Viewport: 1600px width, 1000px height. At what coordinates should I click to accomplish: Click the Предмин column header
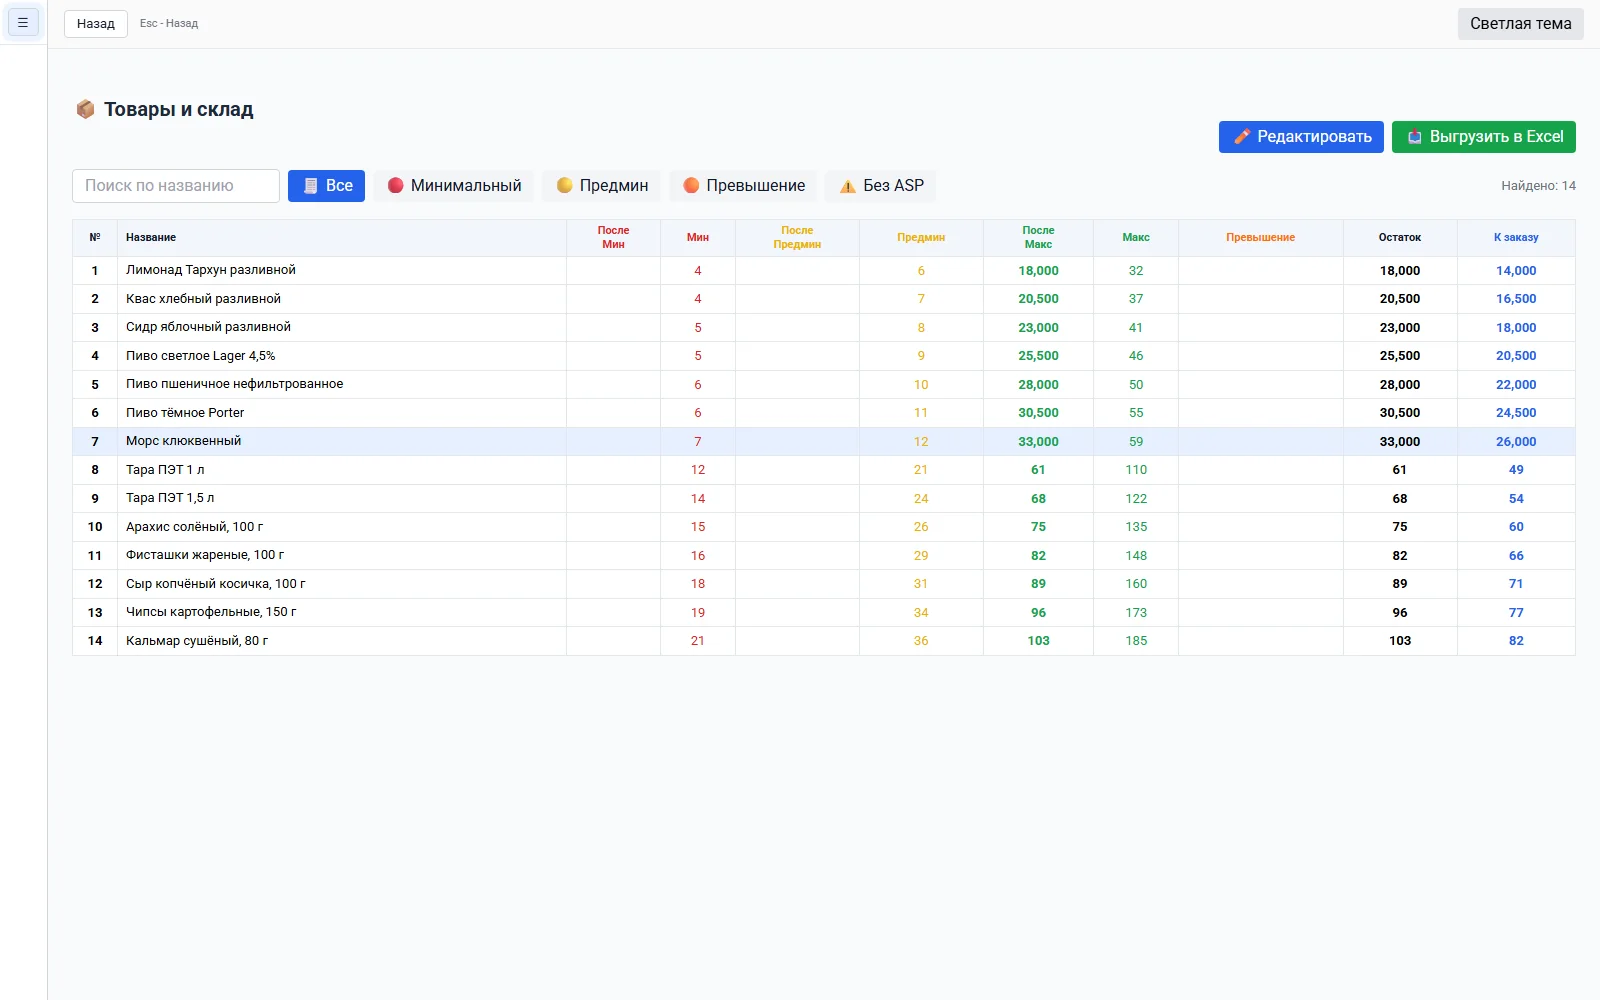click(921, 238)
